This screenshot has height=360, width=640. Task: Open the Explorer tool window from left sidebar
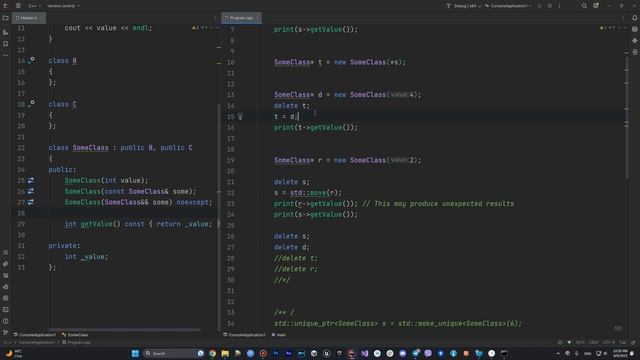(5, 18)
